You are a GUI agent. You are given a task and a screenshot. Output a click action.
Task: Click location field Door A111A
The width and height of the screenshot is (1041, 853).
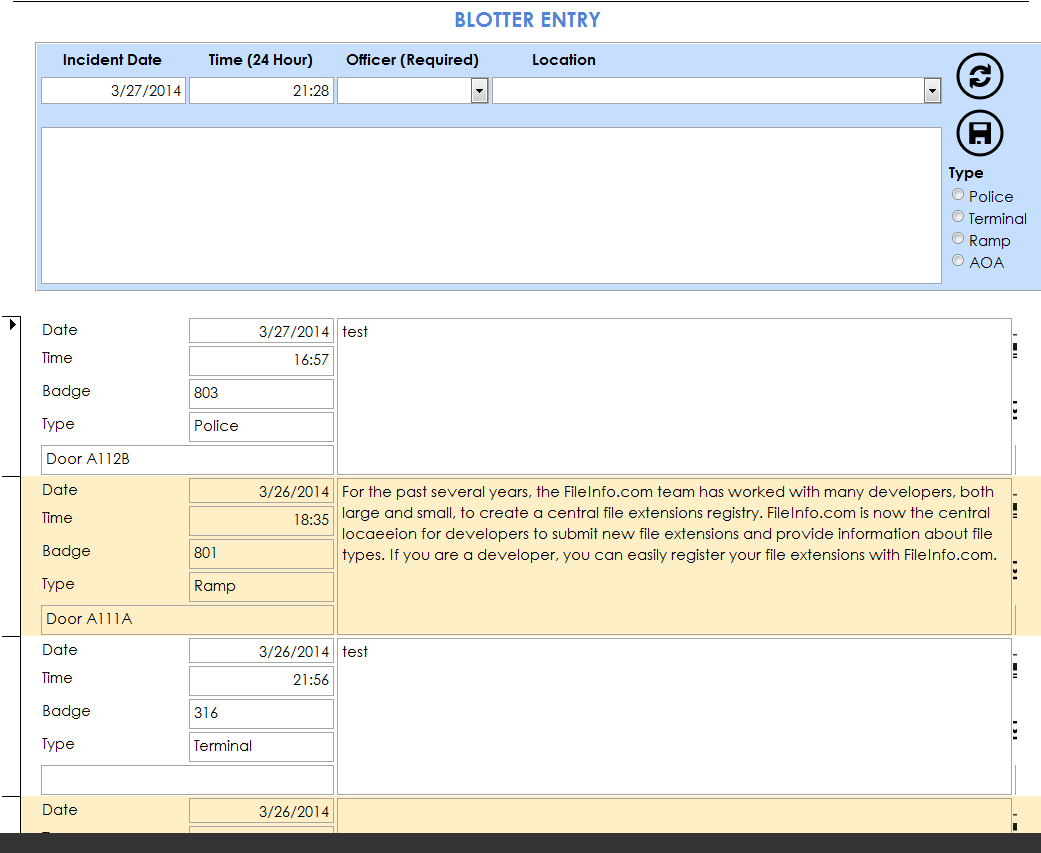coord(187,620)
